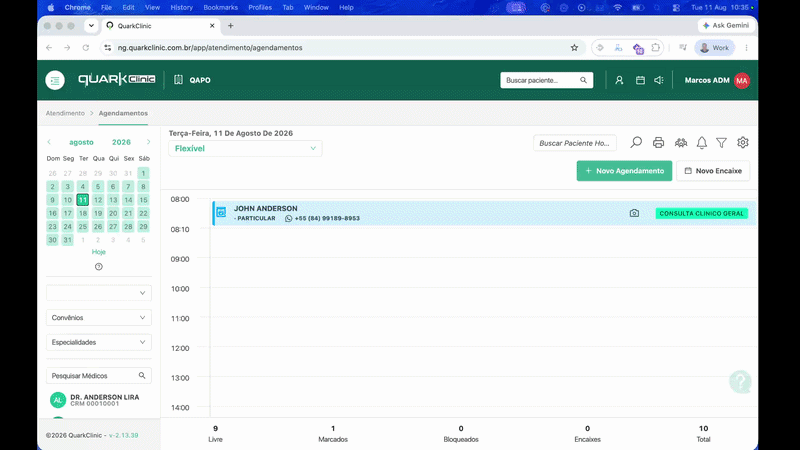Image resolution: width=800 pixels, height=450 pixels.
Task: Open the floating help bubble icon
Action: pos(740,381)
